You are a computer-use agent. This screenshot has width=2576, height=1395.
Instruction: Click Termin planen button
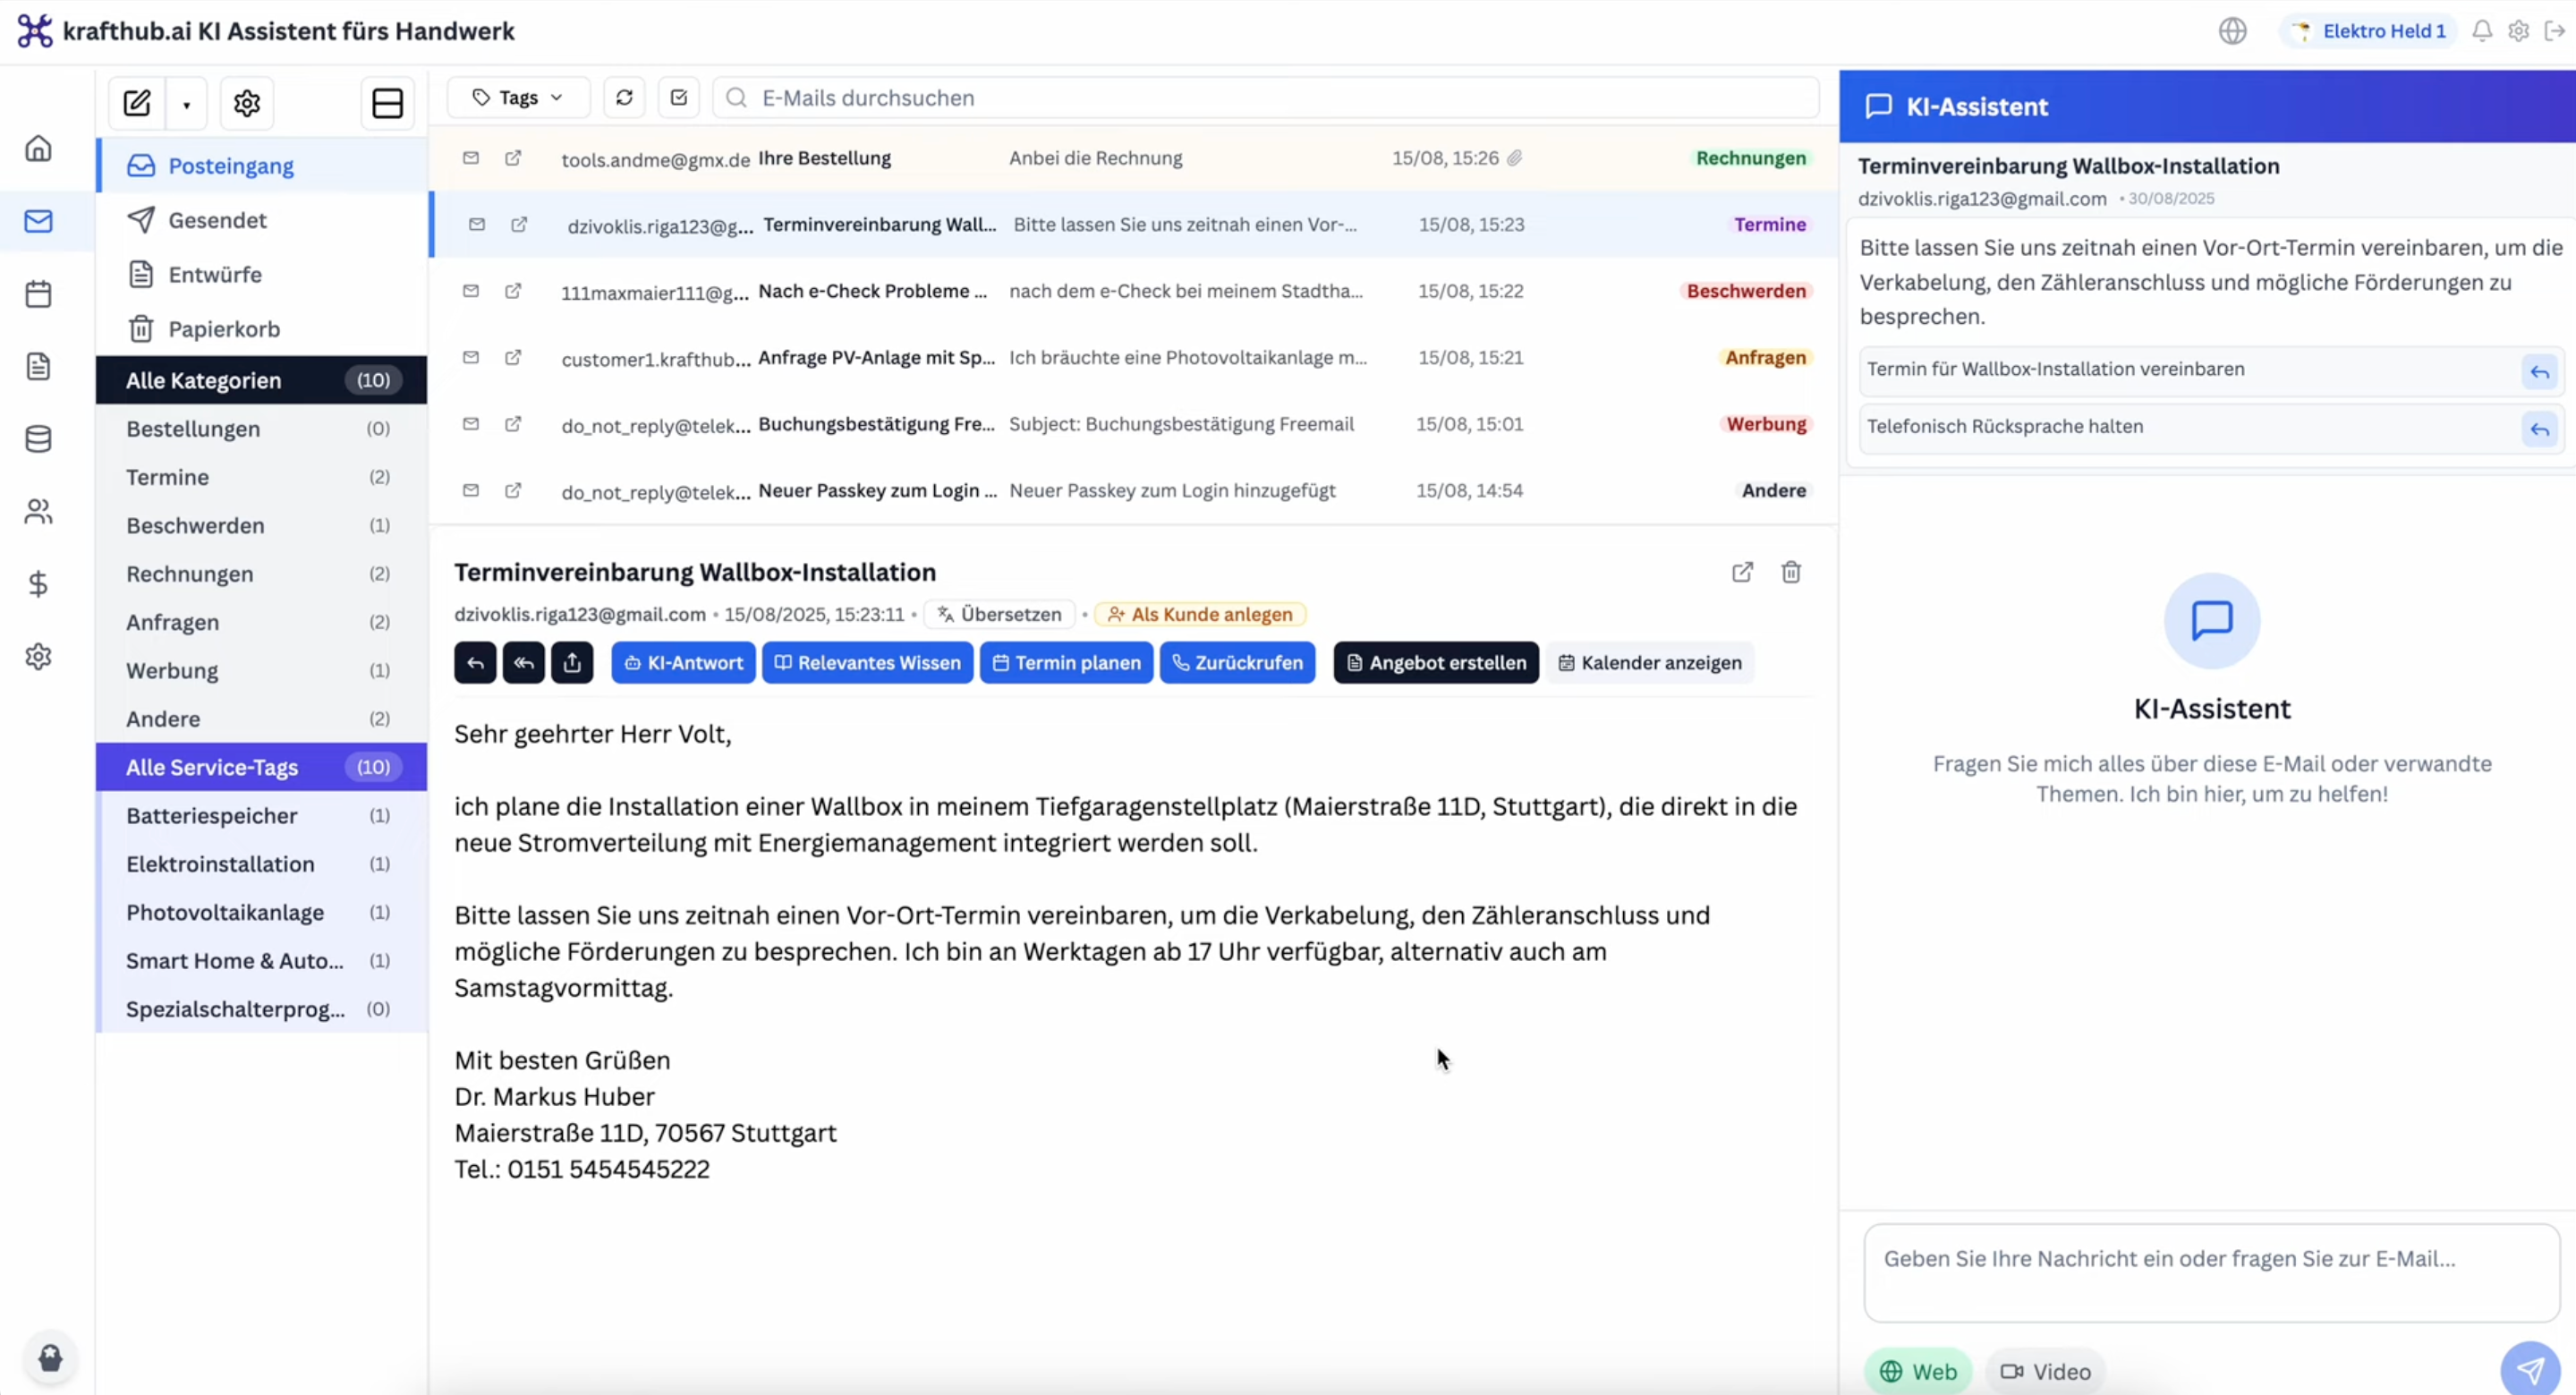point(1066,663)
